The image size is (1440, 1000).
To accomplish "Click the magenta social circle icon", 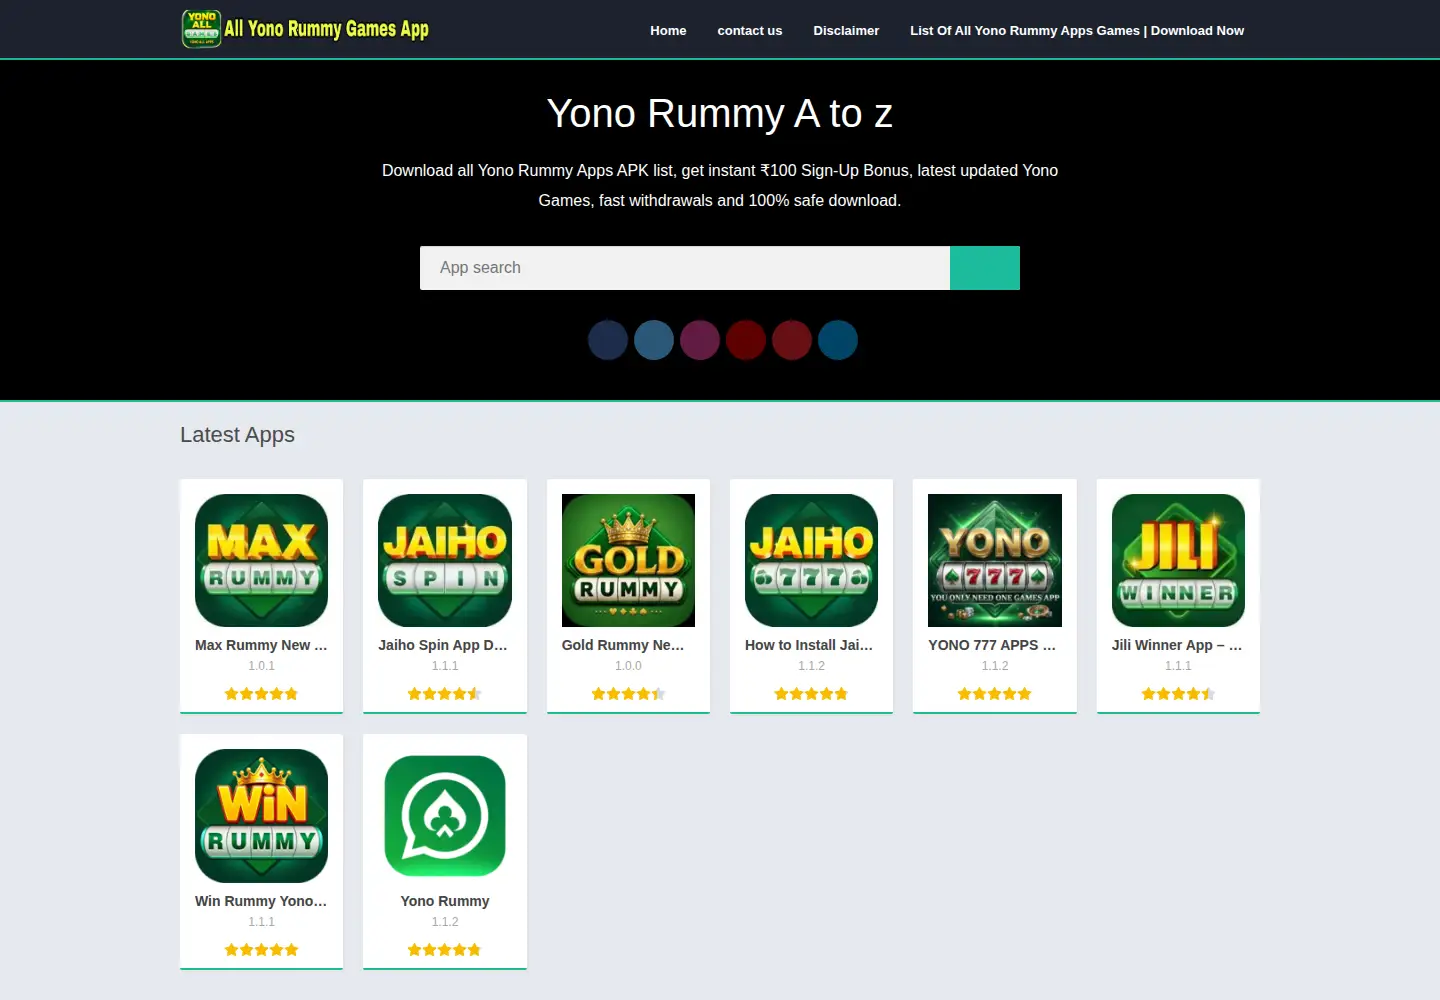I will point(700,340).
